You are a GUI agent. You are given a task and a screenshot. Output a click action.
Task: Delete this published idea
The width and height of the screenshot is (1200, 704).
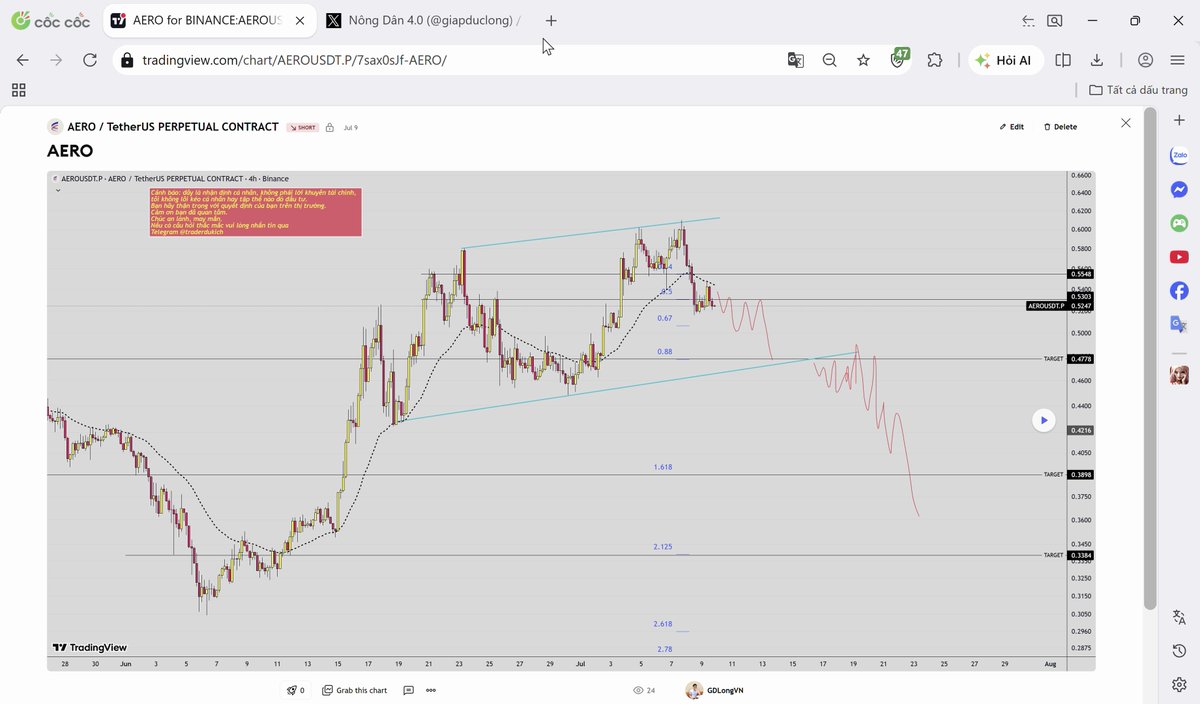(1060, 127)
